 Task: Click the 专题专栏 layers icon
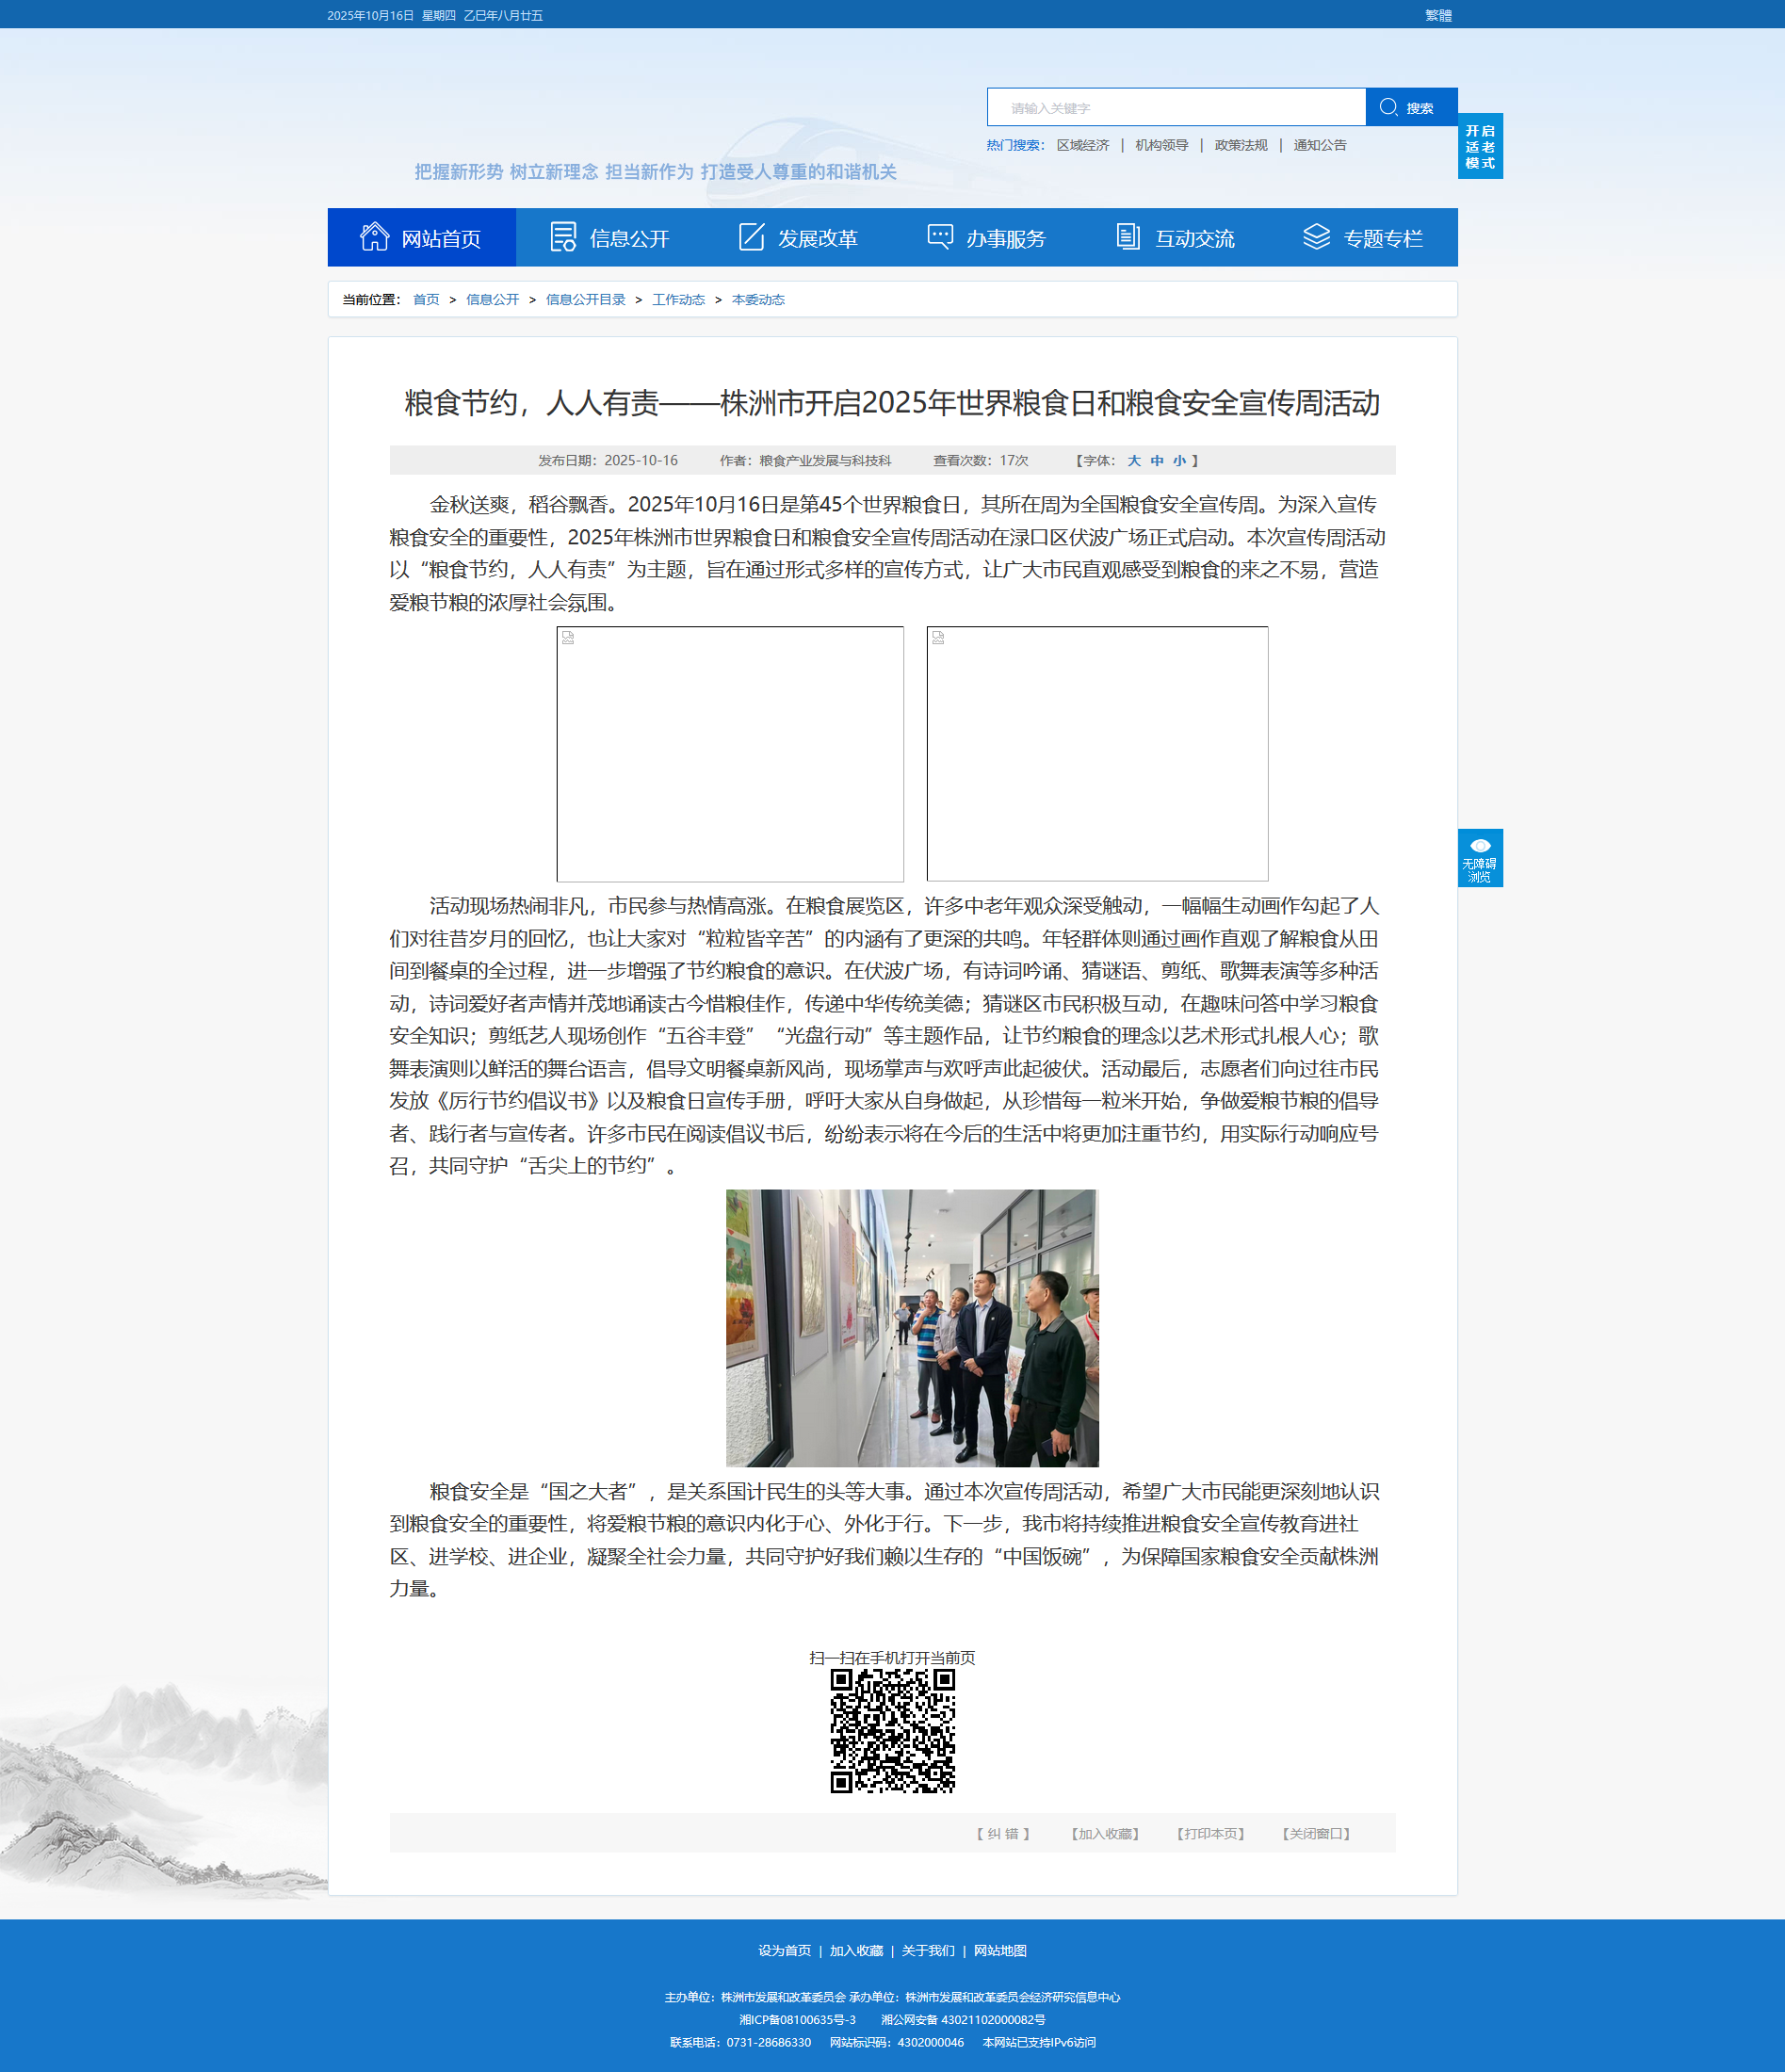(1316, 237)
